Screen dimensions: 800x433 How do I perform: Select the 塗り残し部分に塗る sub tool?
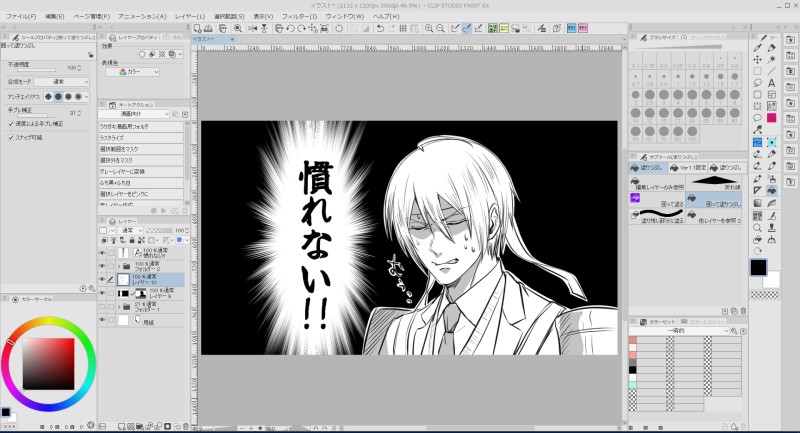click(x=657, y=216)
